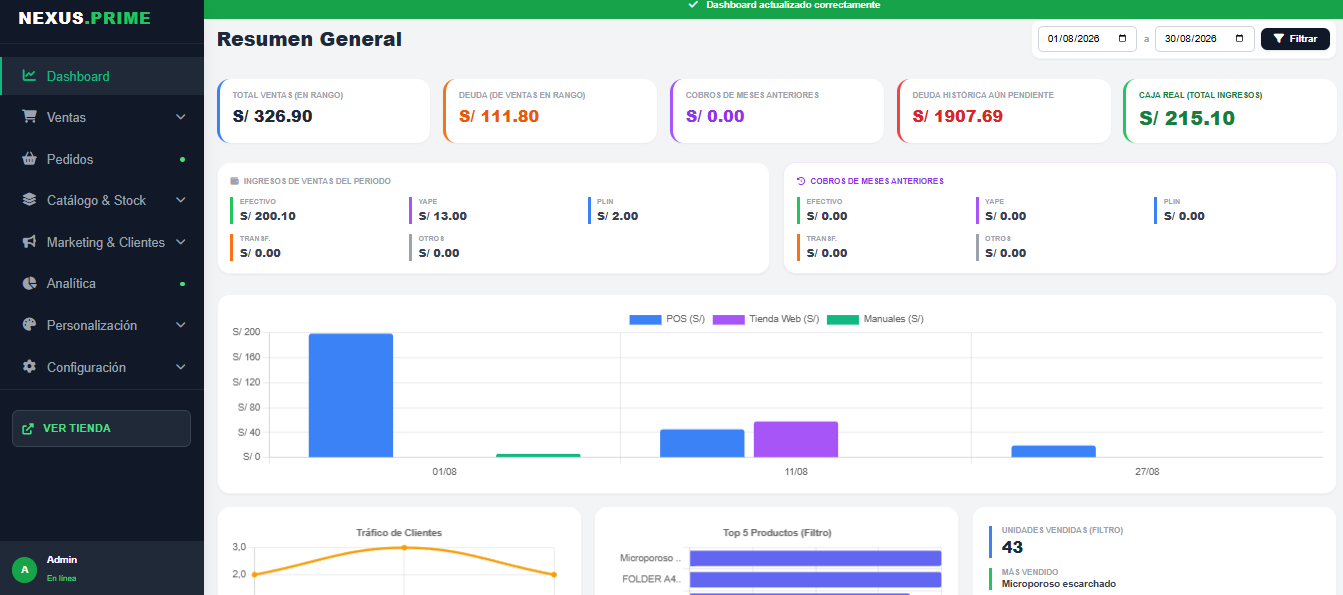Expand the Ventas menu chevron
Viewport: 1343px width, 595px height.
pyautogui.click(x=181, y=117)
